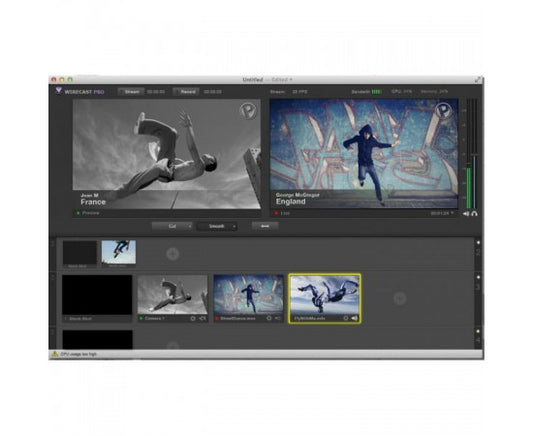
Task: Open settings gear on the graffiti dancer shot
Action: (269, 318)
